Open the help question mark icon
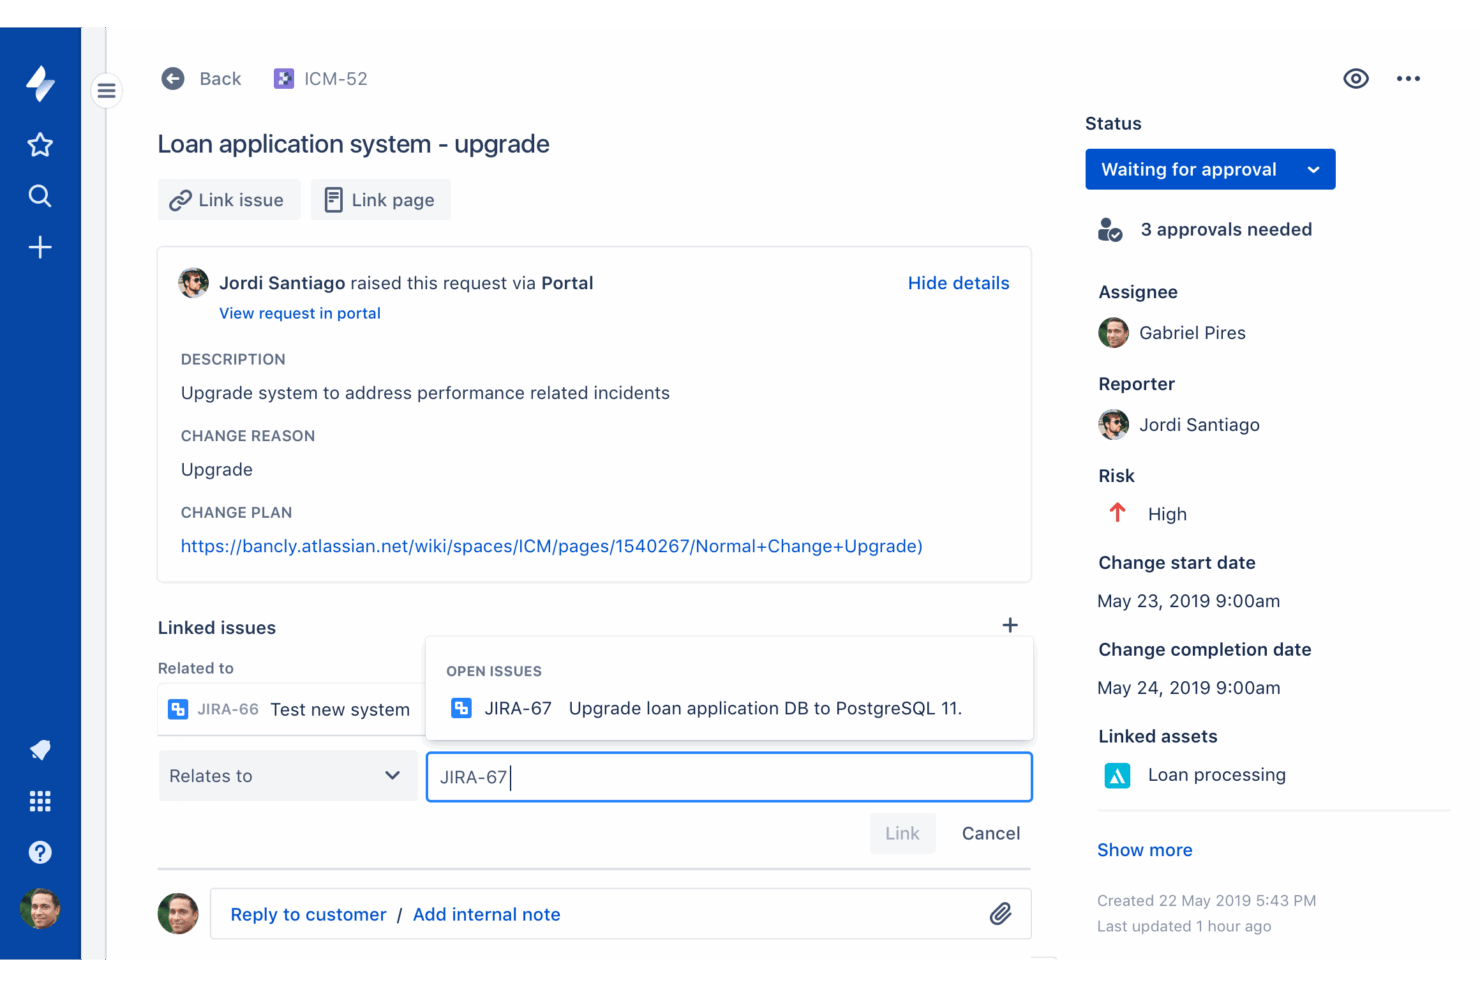1480x987 pixels. tap(40, 852)
